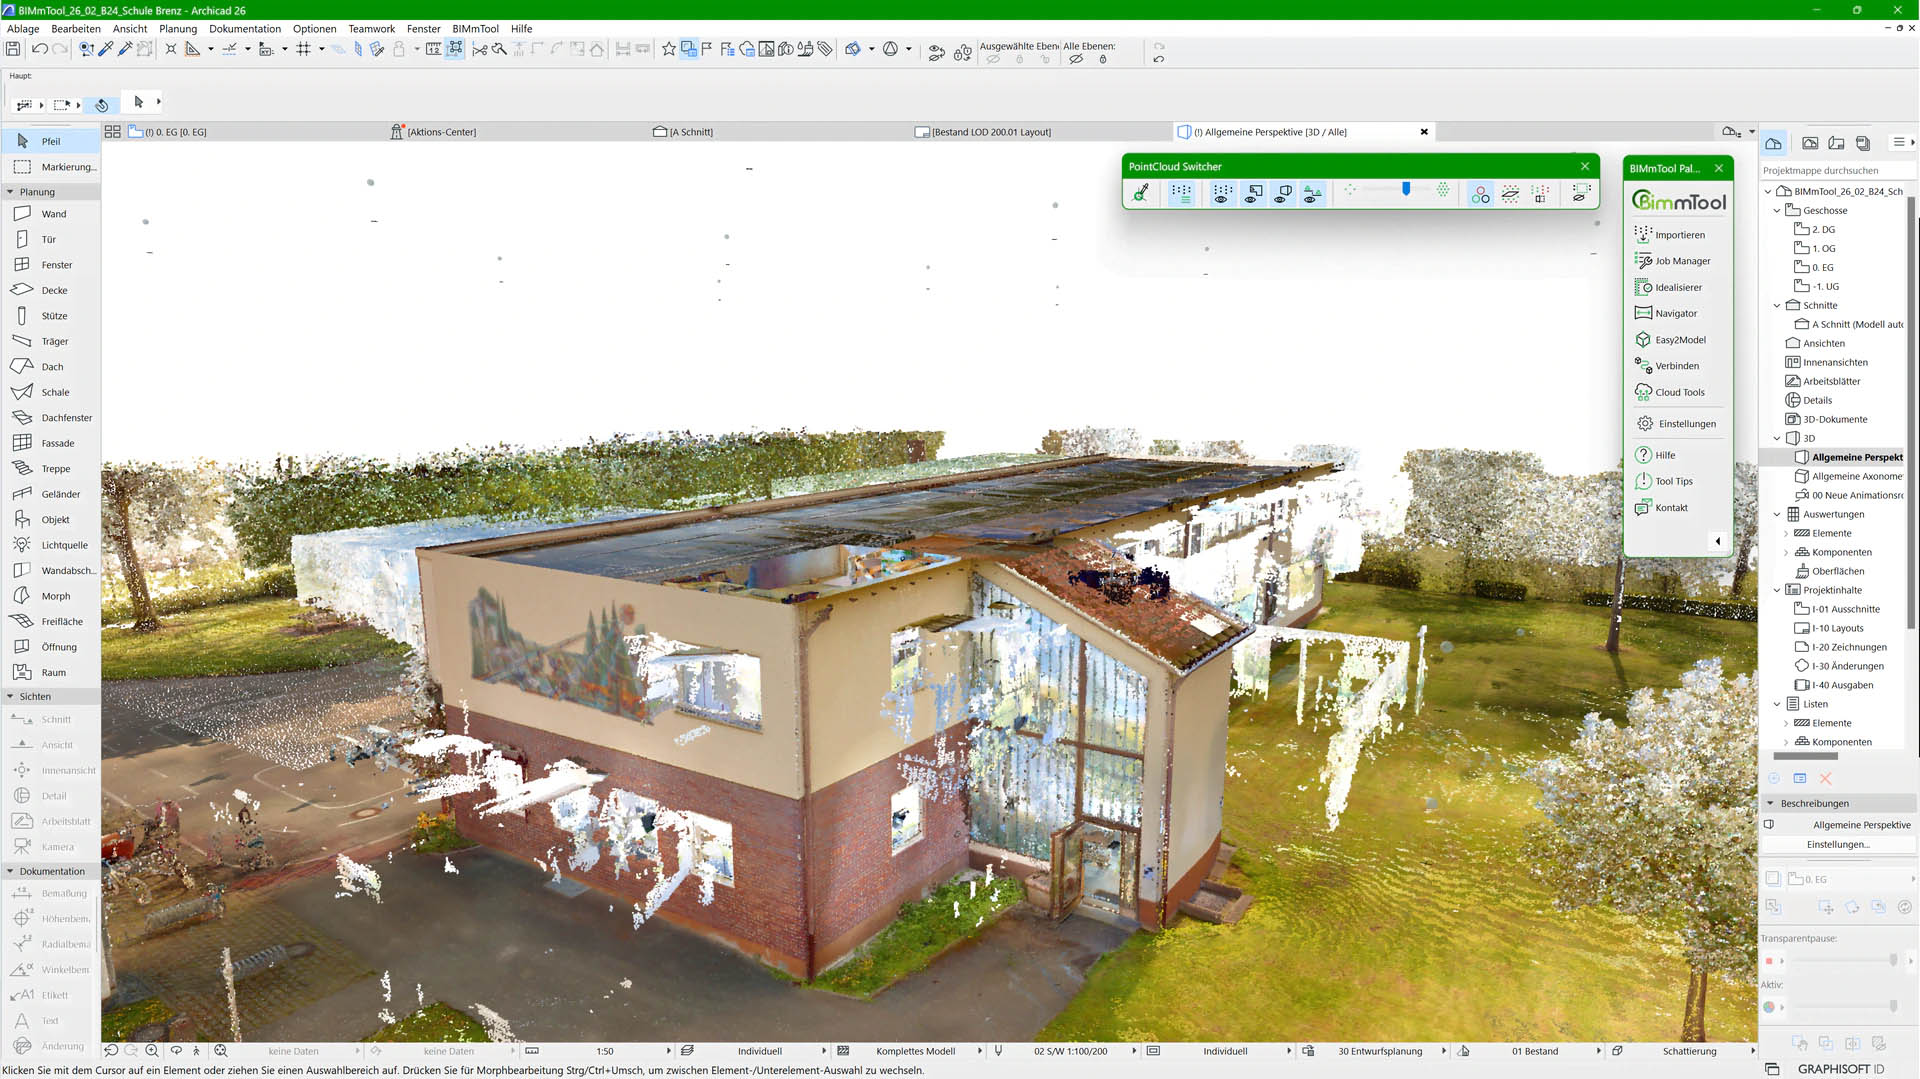
Task: Activate the Morph tool
Action: (x=50, y=595)
